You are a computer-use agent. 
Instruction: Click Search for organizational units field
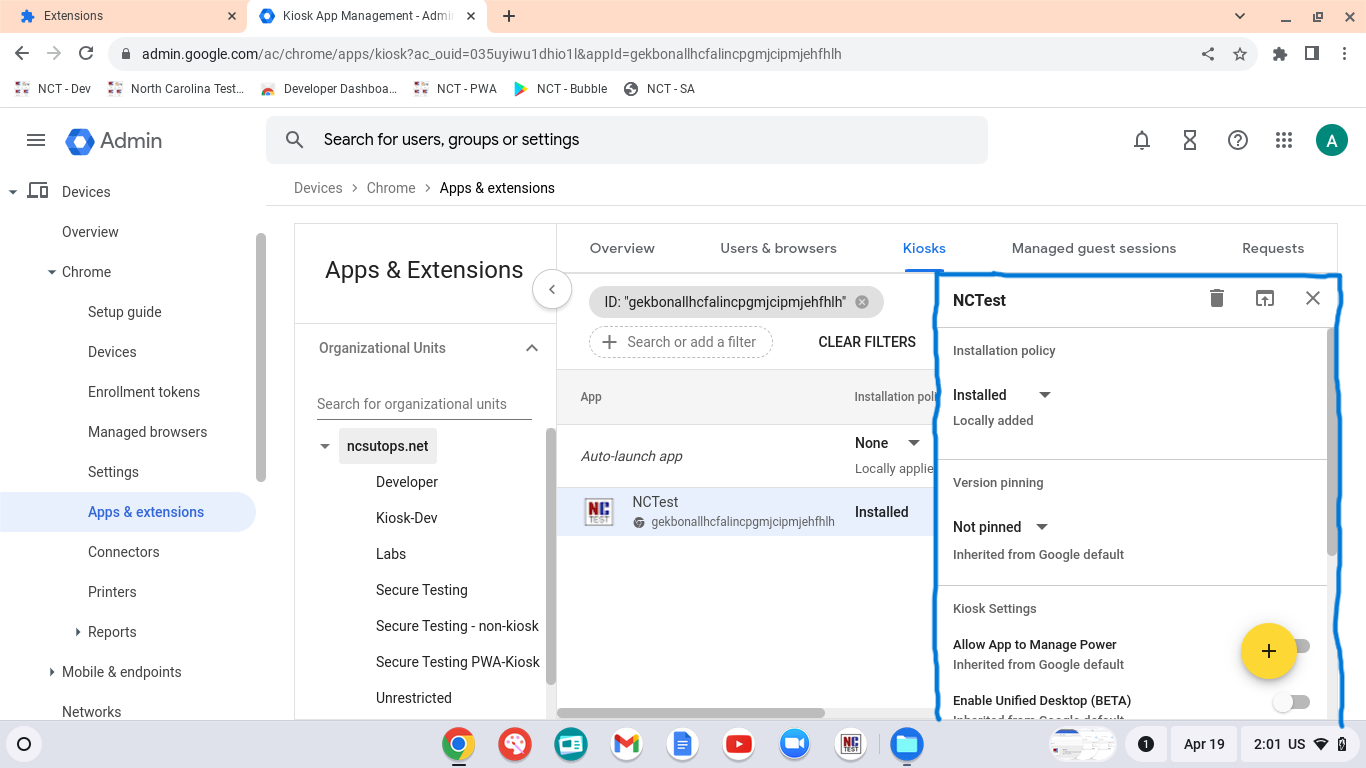point(424,404)
